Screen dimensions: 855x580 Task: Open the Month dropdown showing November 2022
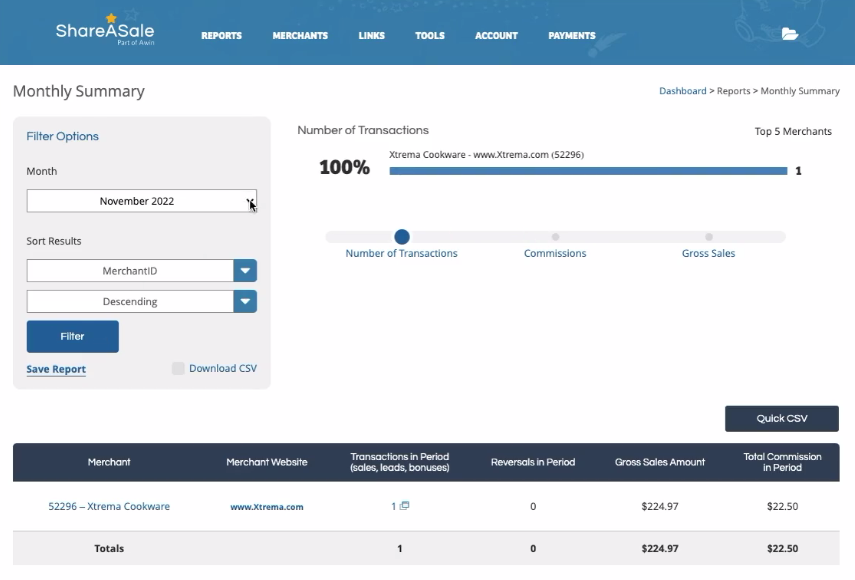click(142, 201)
